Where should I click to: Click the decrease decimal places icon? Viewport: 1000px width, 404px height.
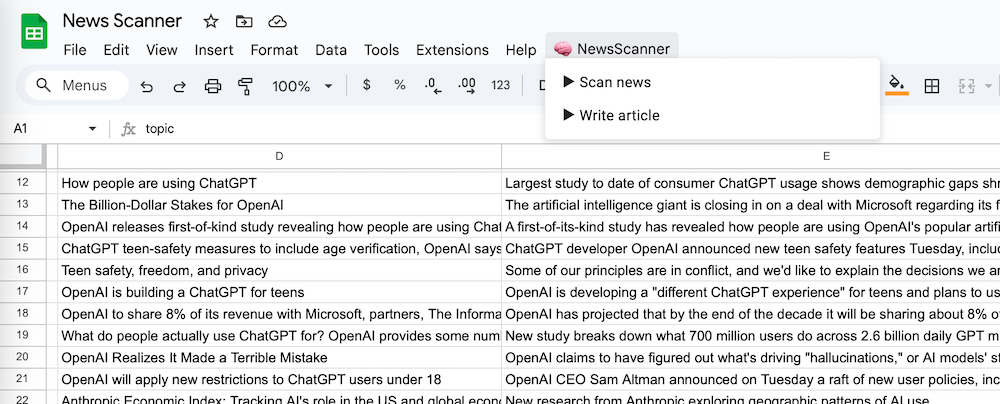[432, 86]
